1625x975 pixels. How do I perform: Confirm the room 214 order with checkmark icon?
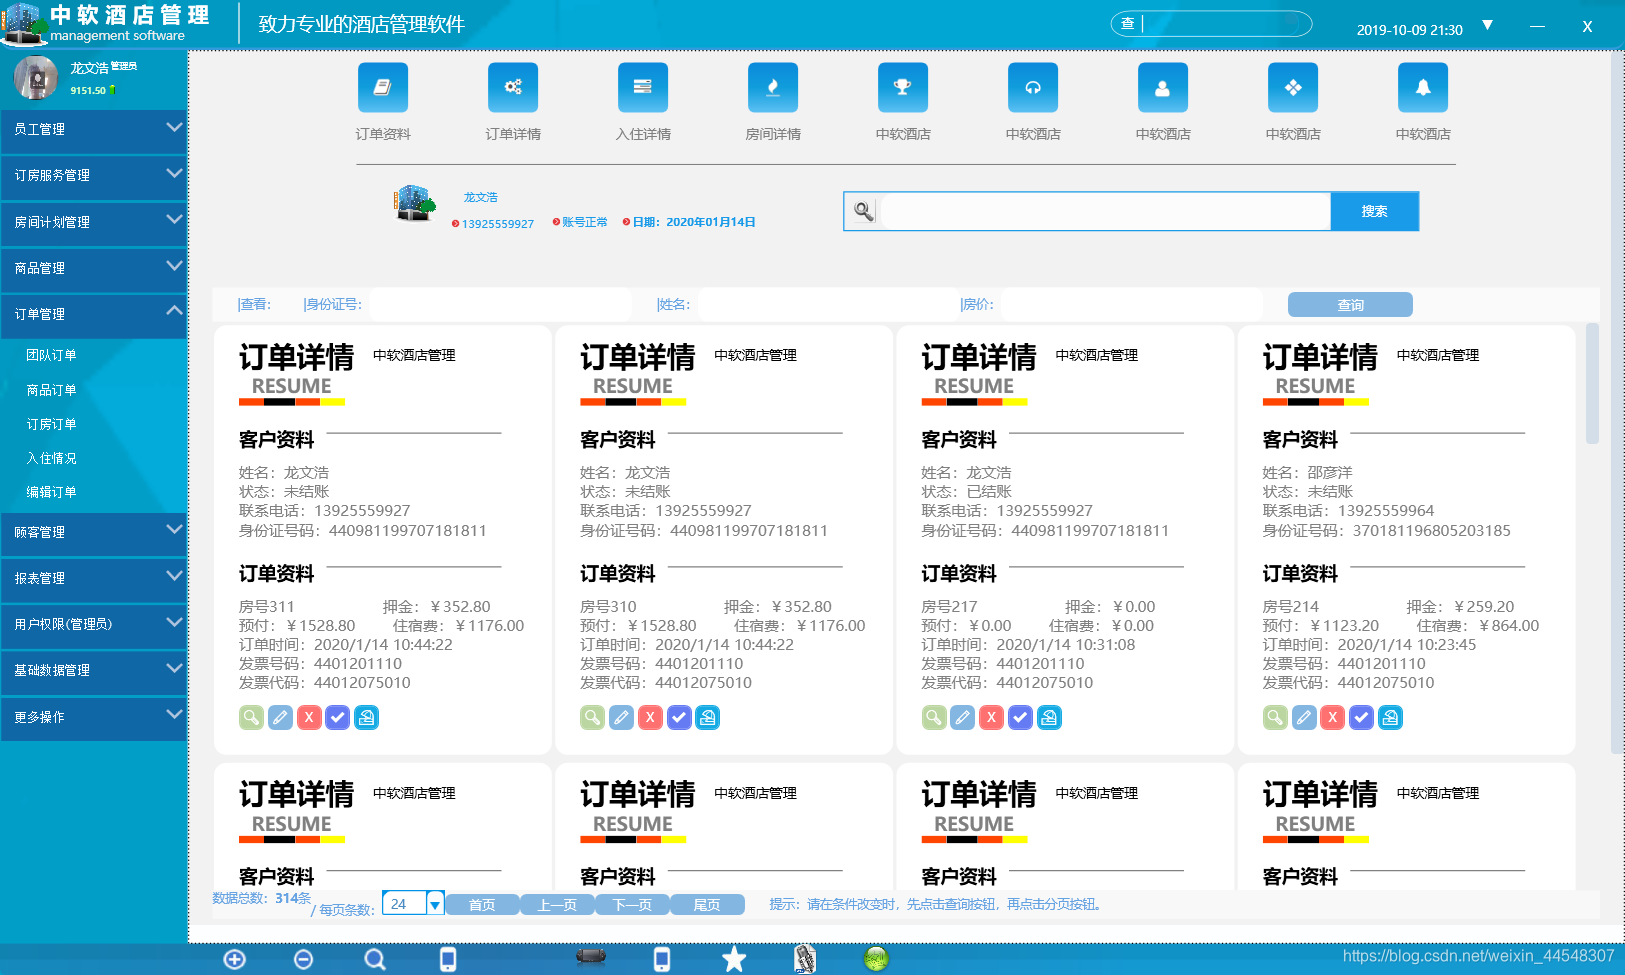tap(1362, 717)
